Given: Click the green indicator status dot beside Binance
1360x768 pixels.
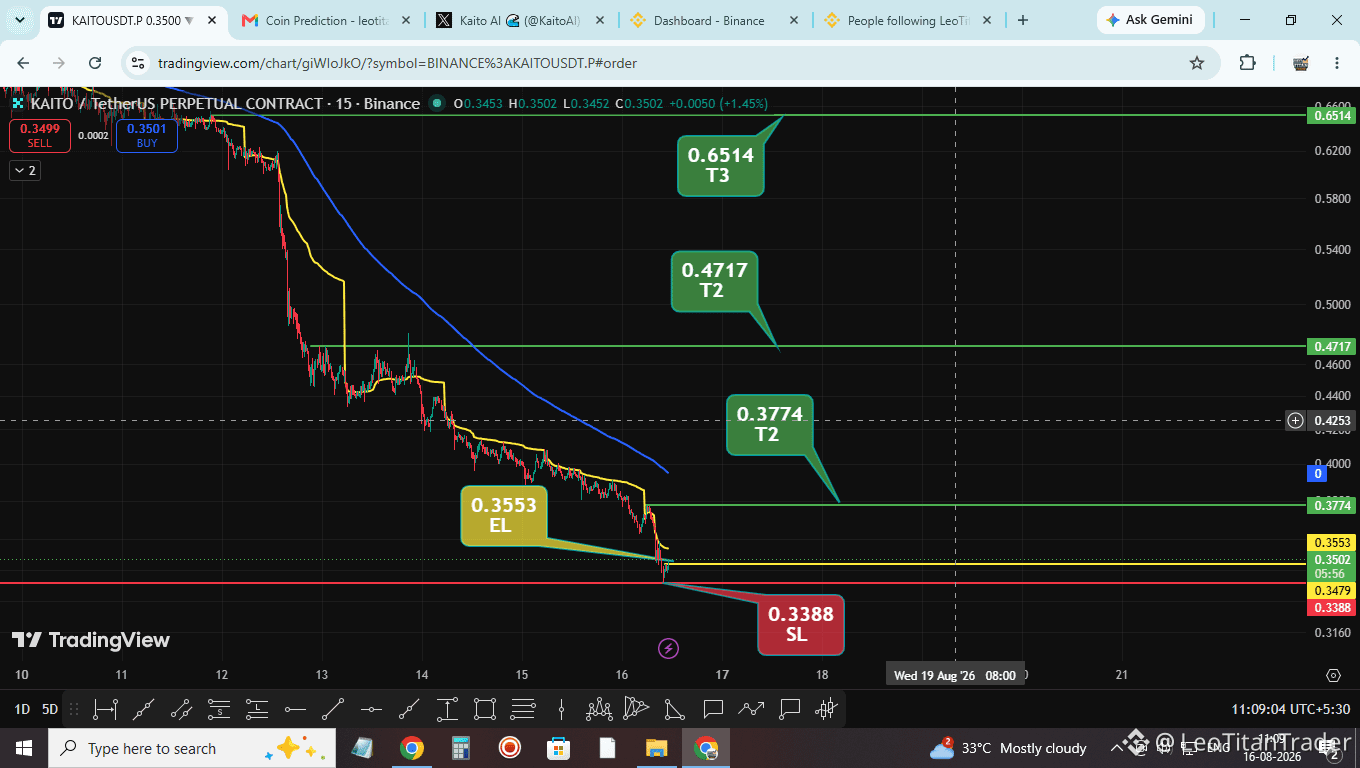Looking at the screenshot, I should coord(437,103).
